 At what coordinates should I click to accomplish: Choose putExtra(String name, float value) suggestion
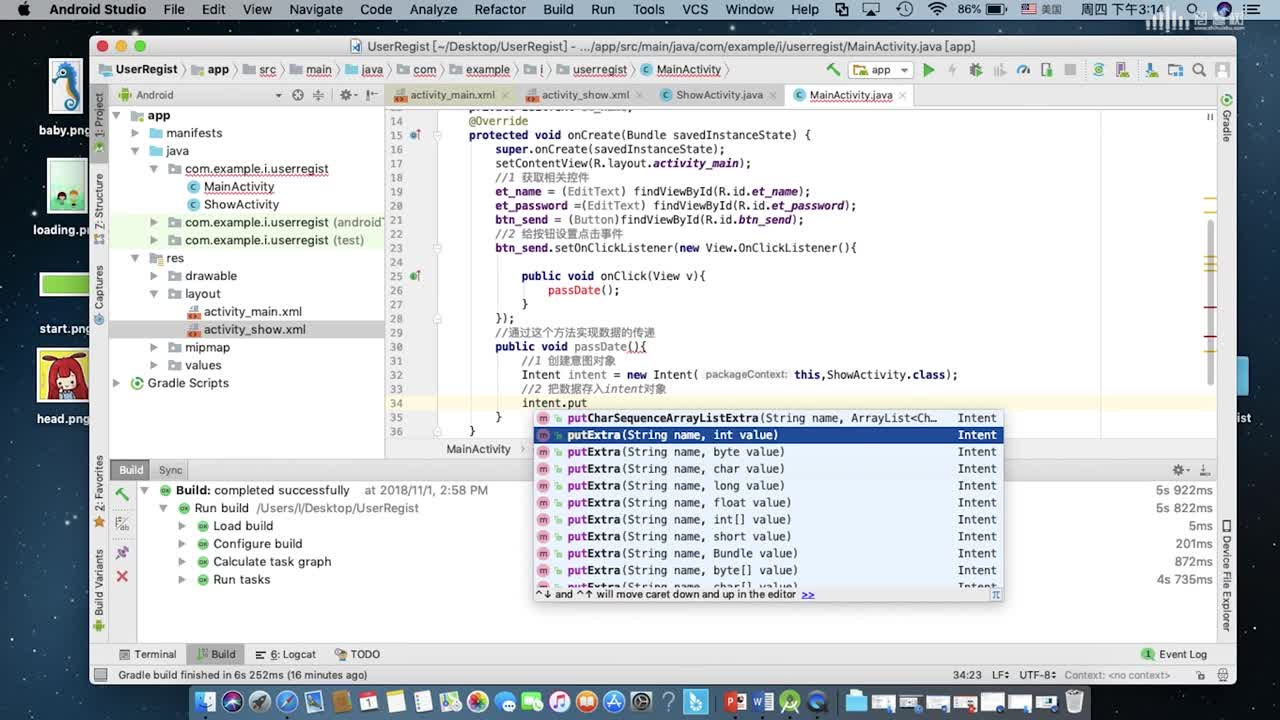768,503
